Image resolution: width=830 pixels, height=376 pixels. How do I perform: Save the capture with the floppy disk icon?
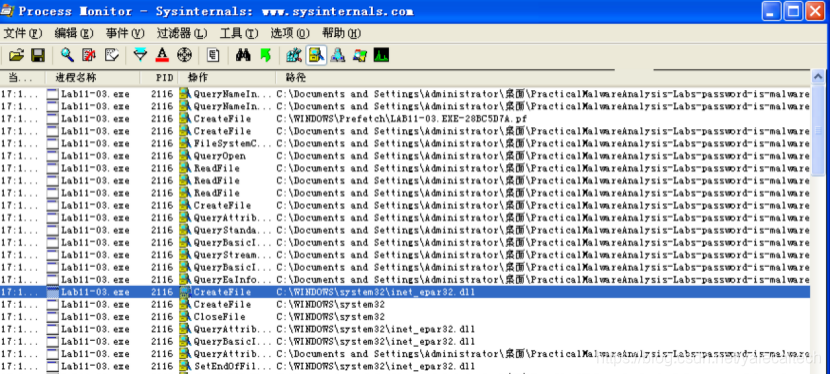(x=38, y=55)
